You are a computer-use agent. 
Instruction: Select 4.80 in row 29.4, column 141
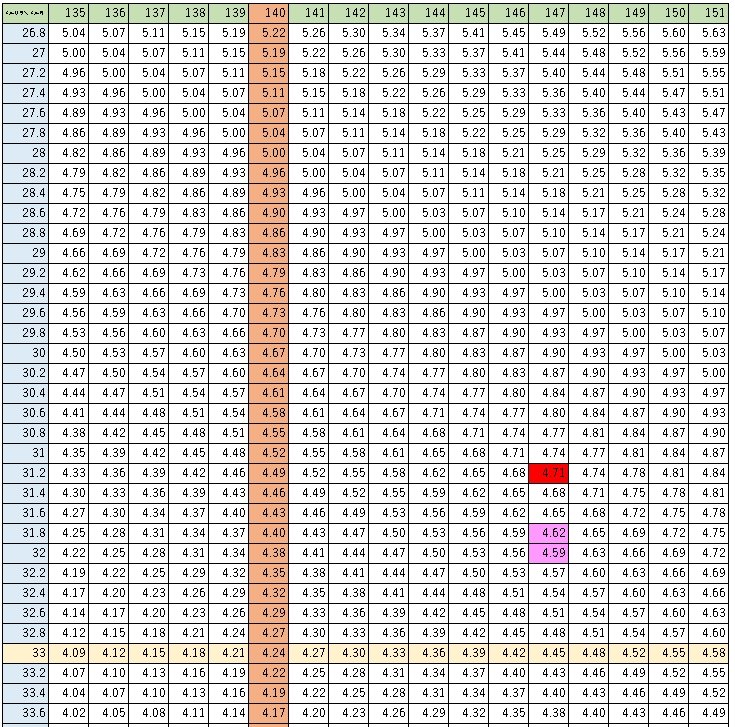(x=308, y=293)
